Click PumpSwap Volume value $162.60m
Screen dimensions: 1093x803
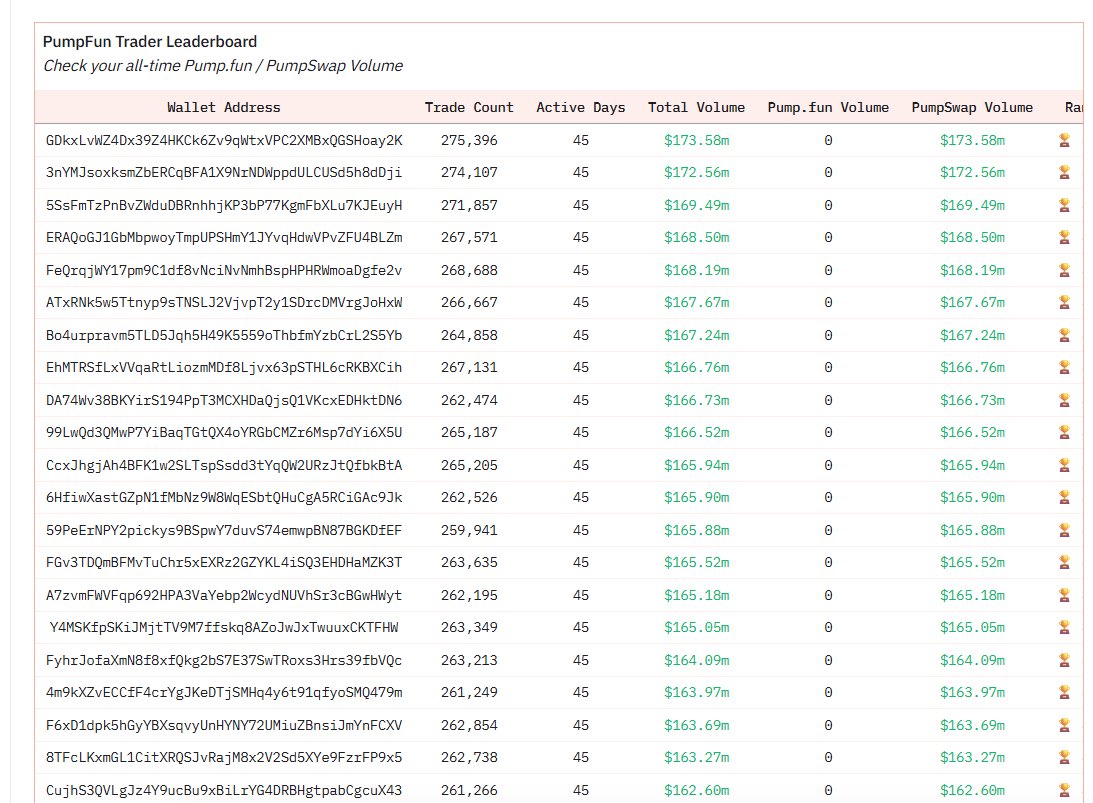(972, 790)
